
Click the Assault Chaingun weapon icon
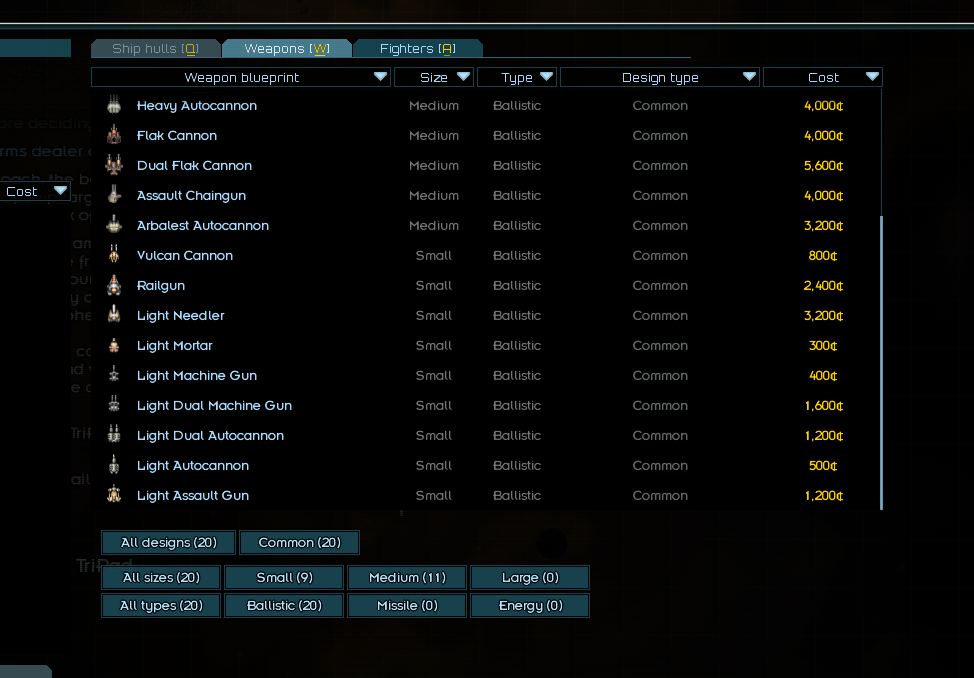click(114, 195)
